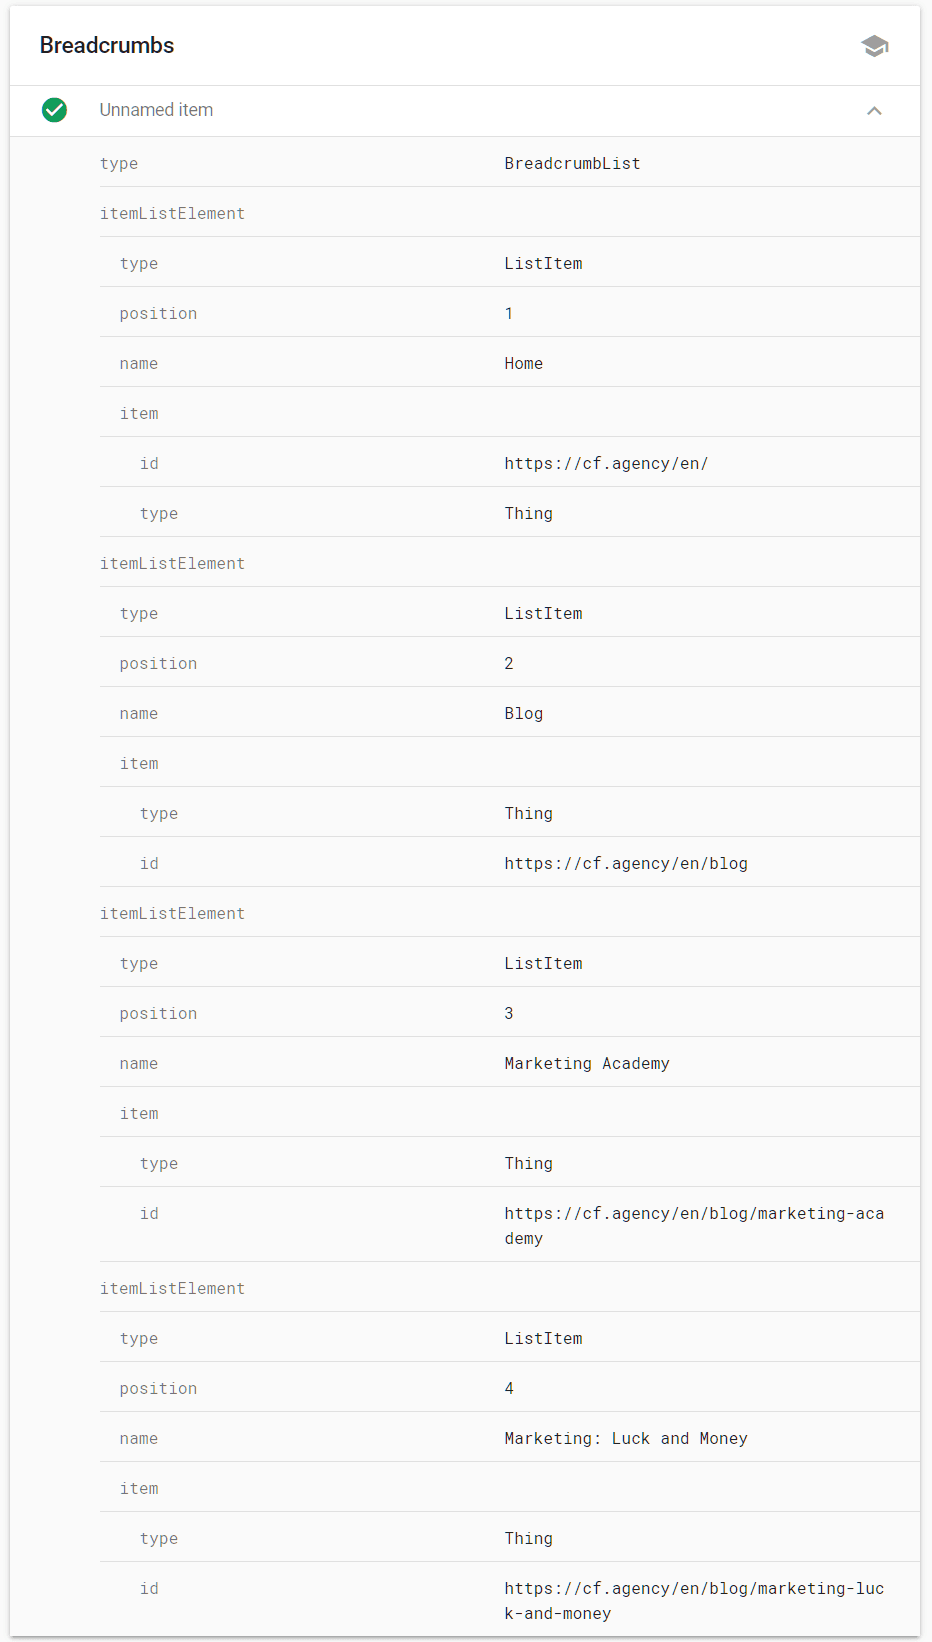Open the marketing-academy URL link
932x1642 pixels.
click(694, 1225)
